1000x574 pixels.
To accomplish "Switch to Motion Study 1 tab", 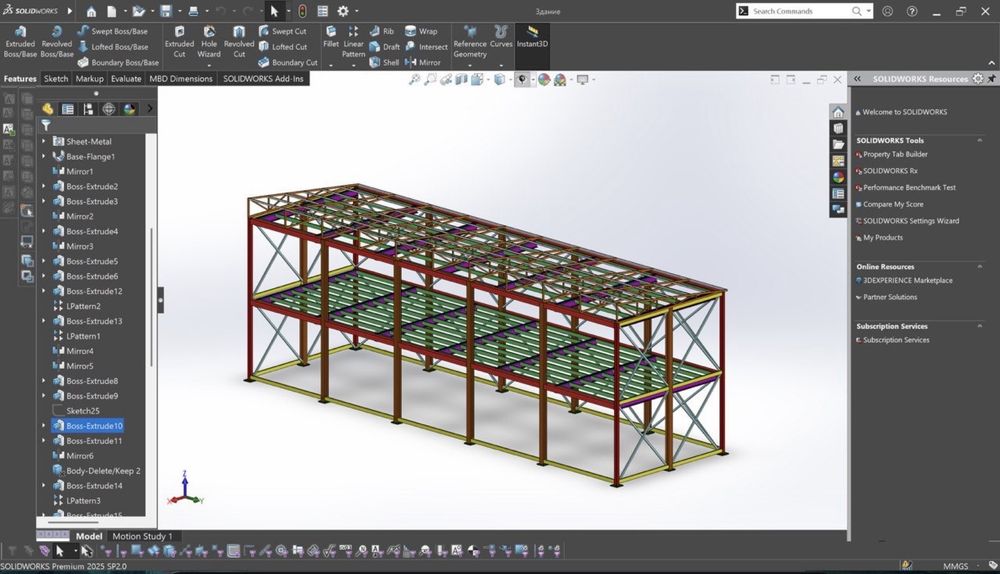I will pos(142,536).
